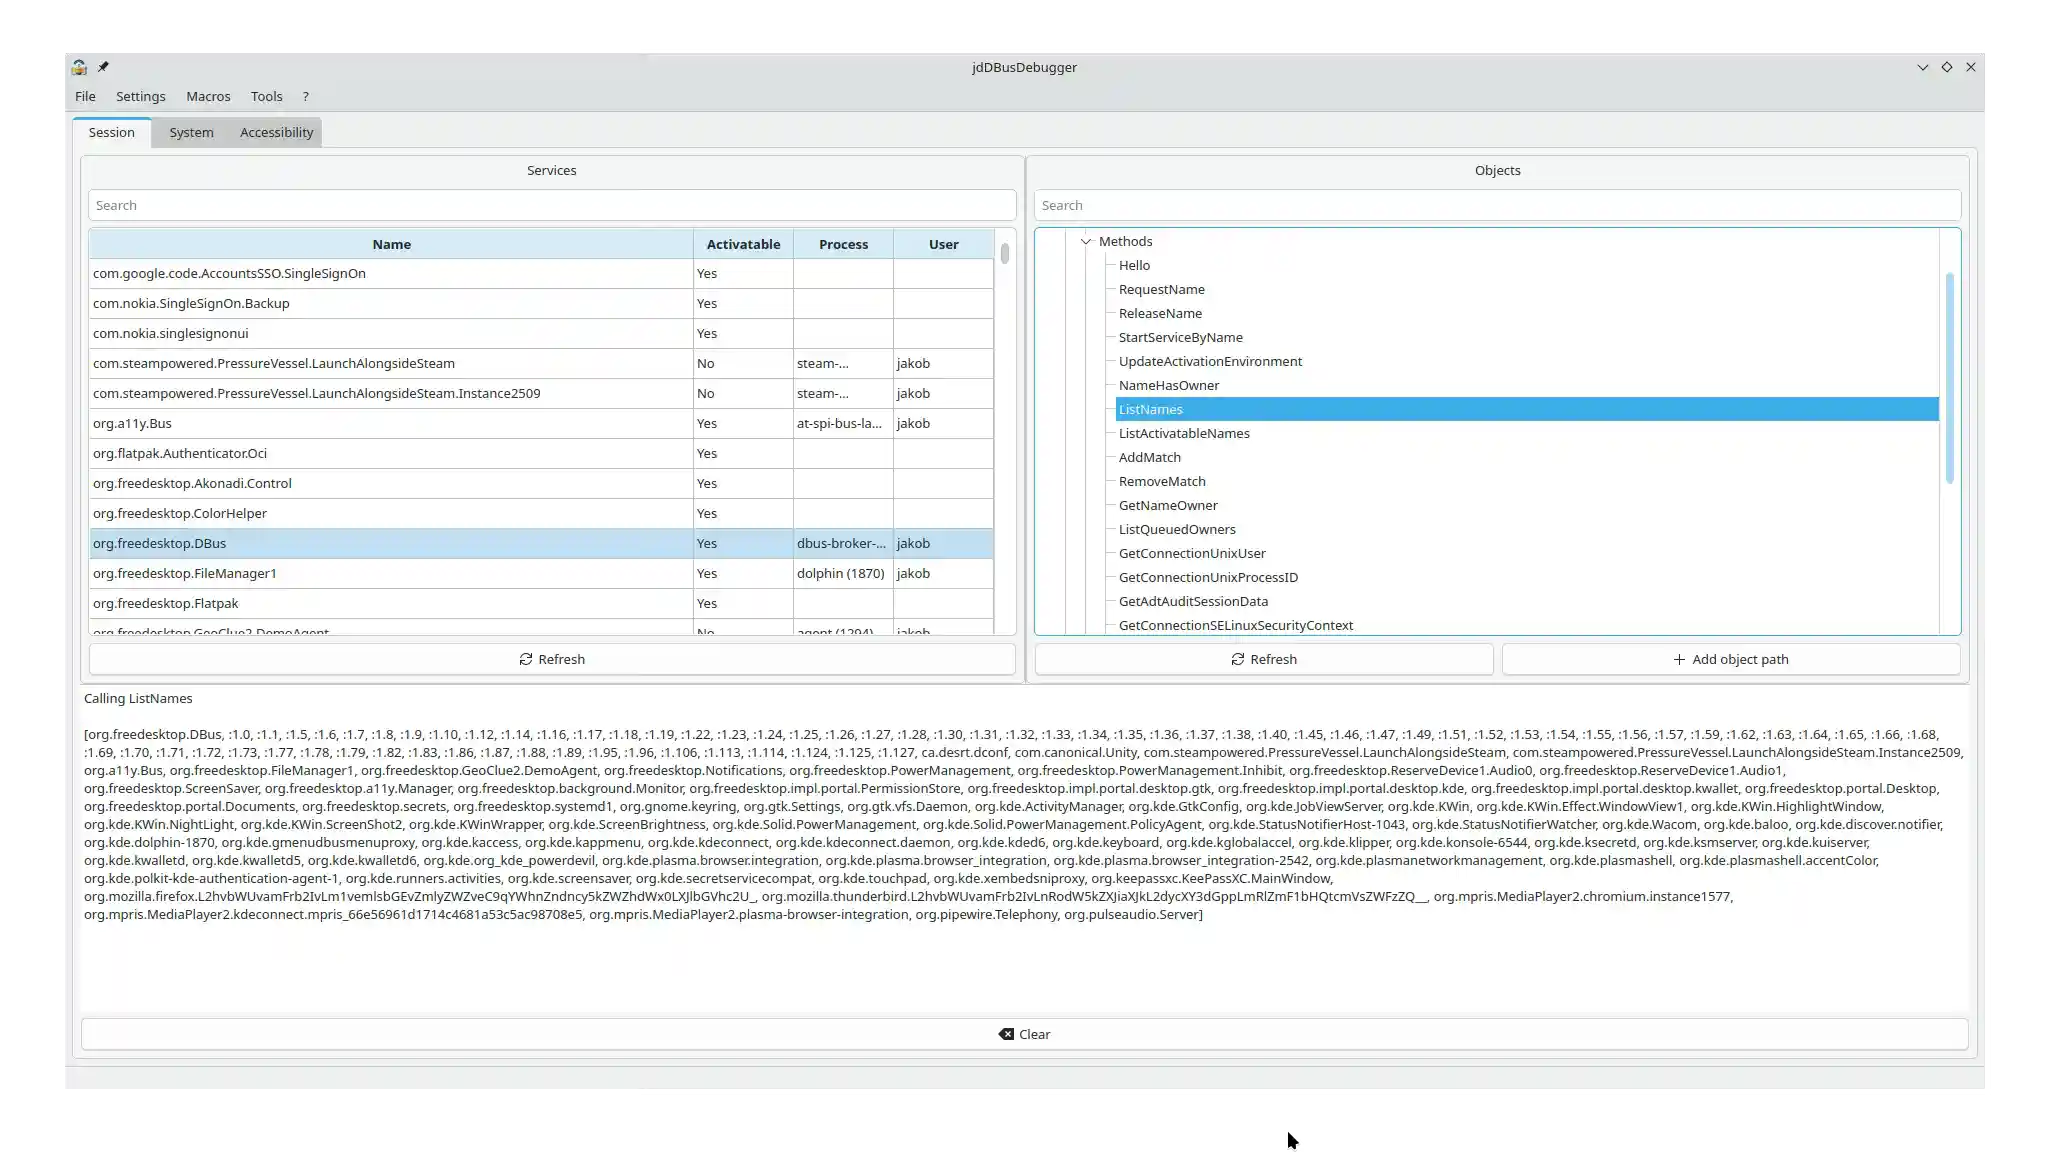Open the ? help menu
The height and width of the screenshot is (1166, 2050).
pos(305,96)
